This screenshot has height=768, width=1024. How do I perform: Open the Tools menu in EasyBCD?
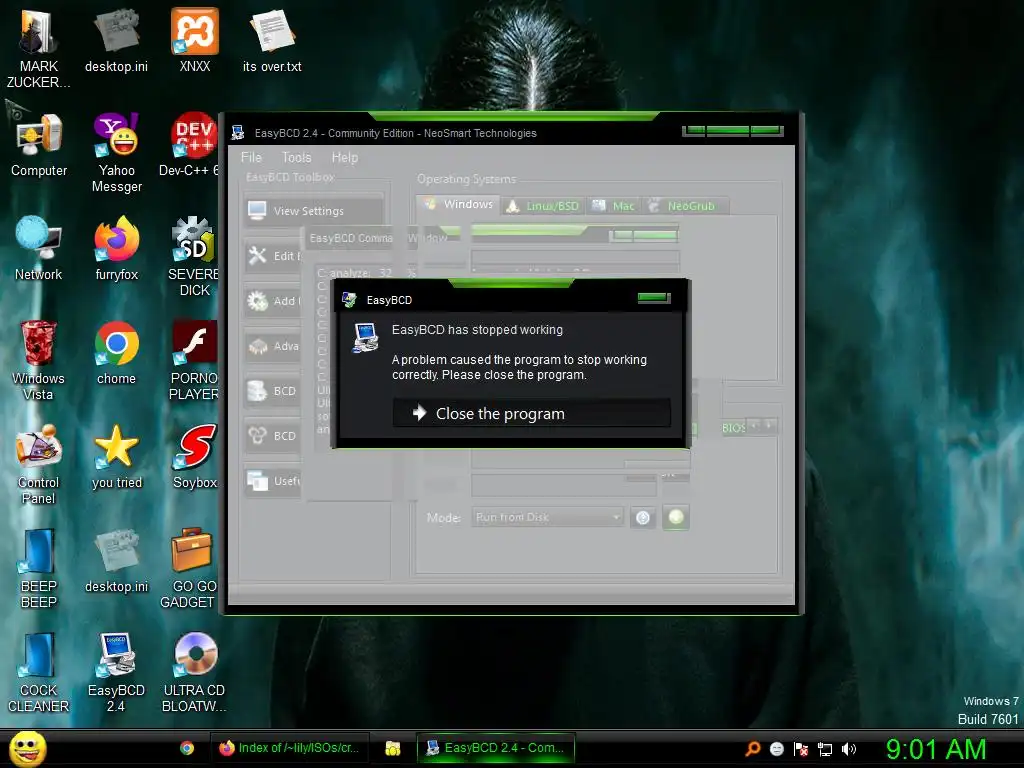click(x=296, y=157)
